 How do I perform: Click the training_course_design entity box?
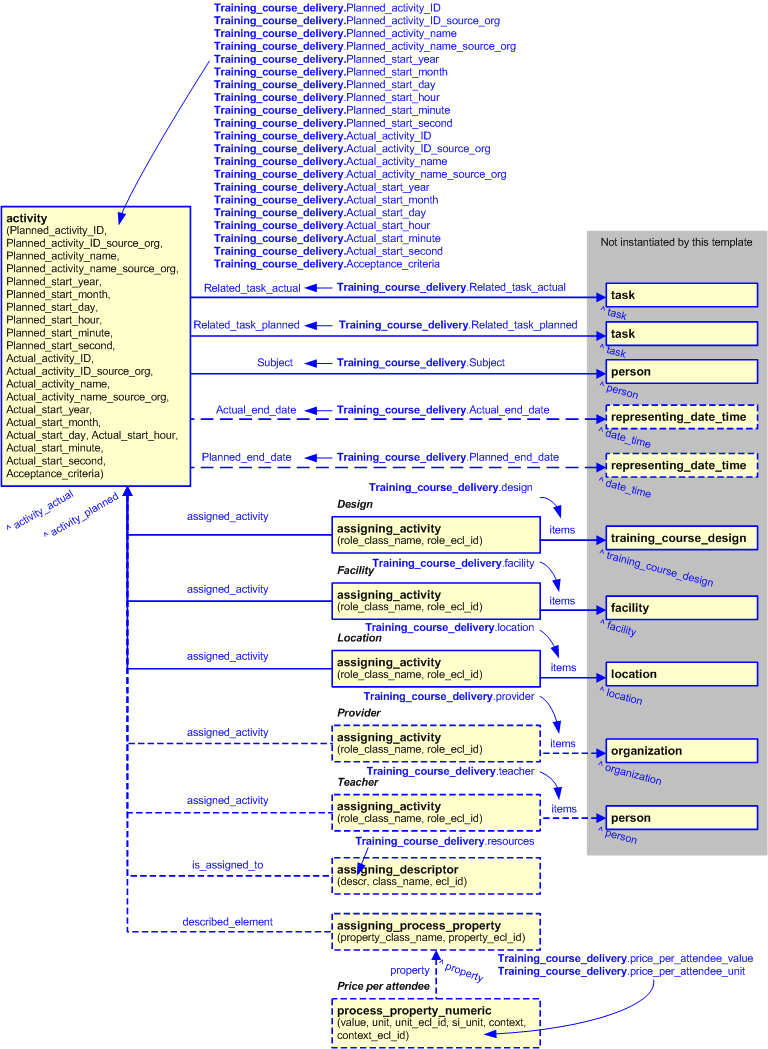(x=682, y=538)
